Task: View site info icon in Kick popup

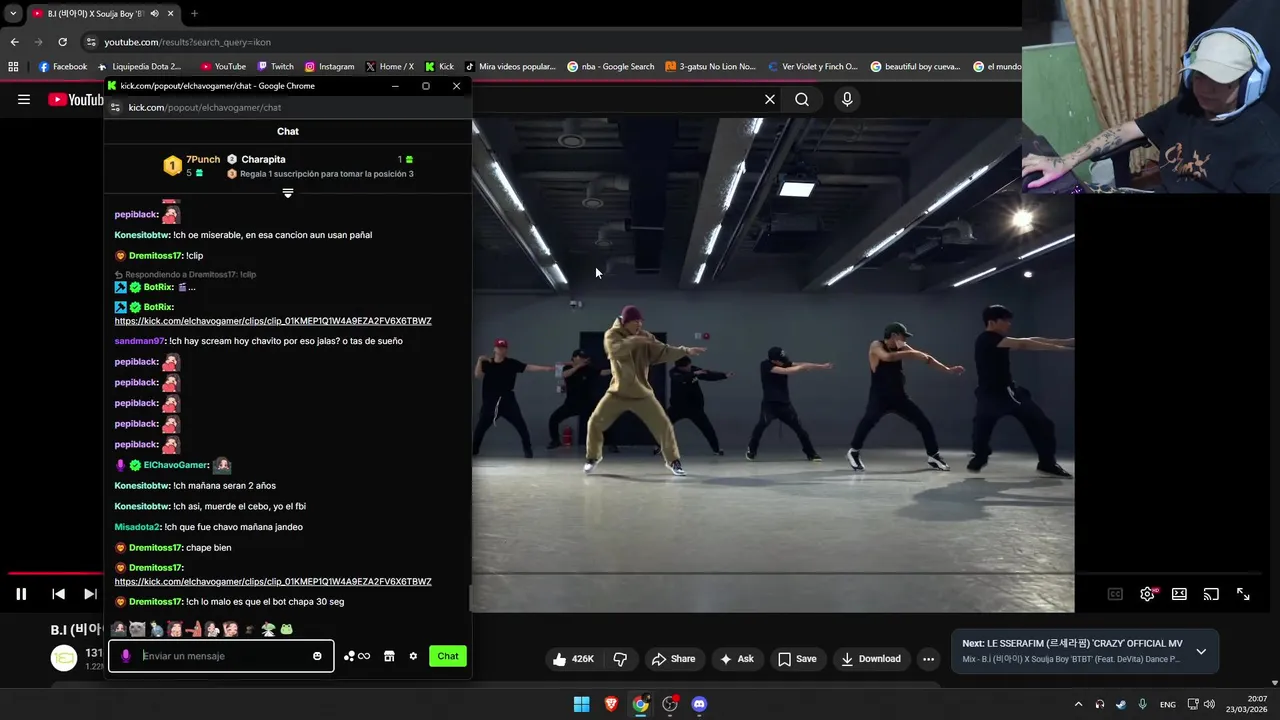Action: [116, 107]
